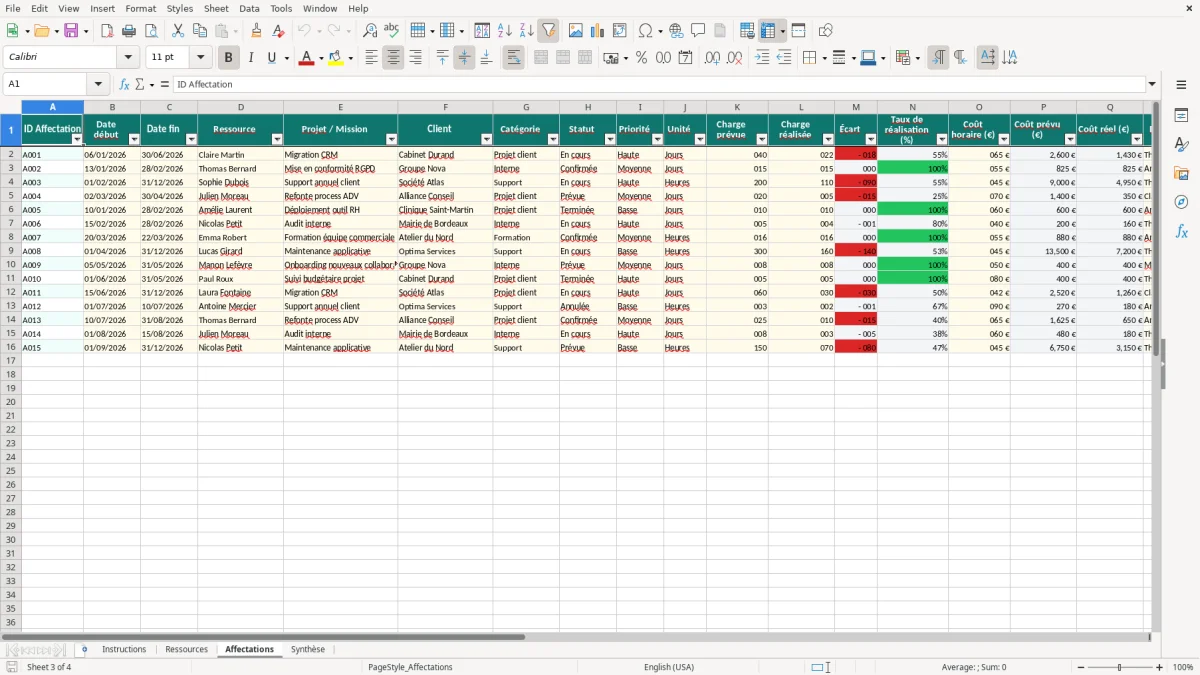The height and width of the screenshot is (675, 1200).
Task: Toggle Center Horizontally alignment
Action: coord(393,58)
